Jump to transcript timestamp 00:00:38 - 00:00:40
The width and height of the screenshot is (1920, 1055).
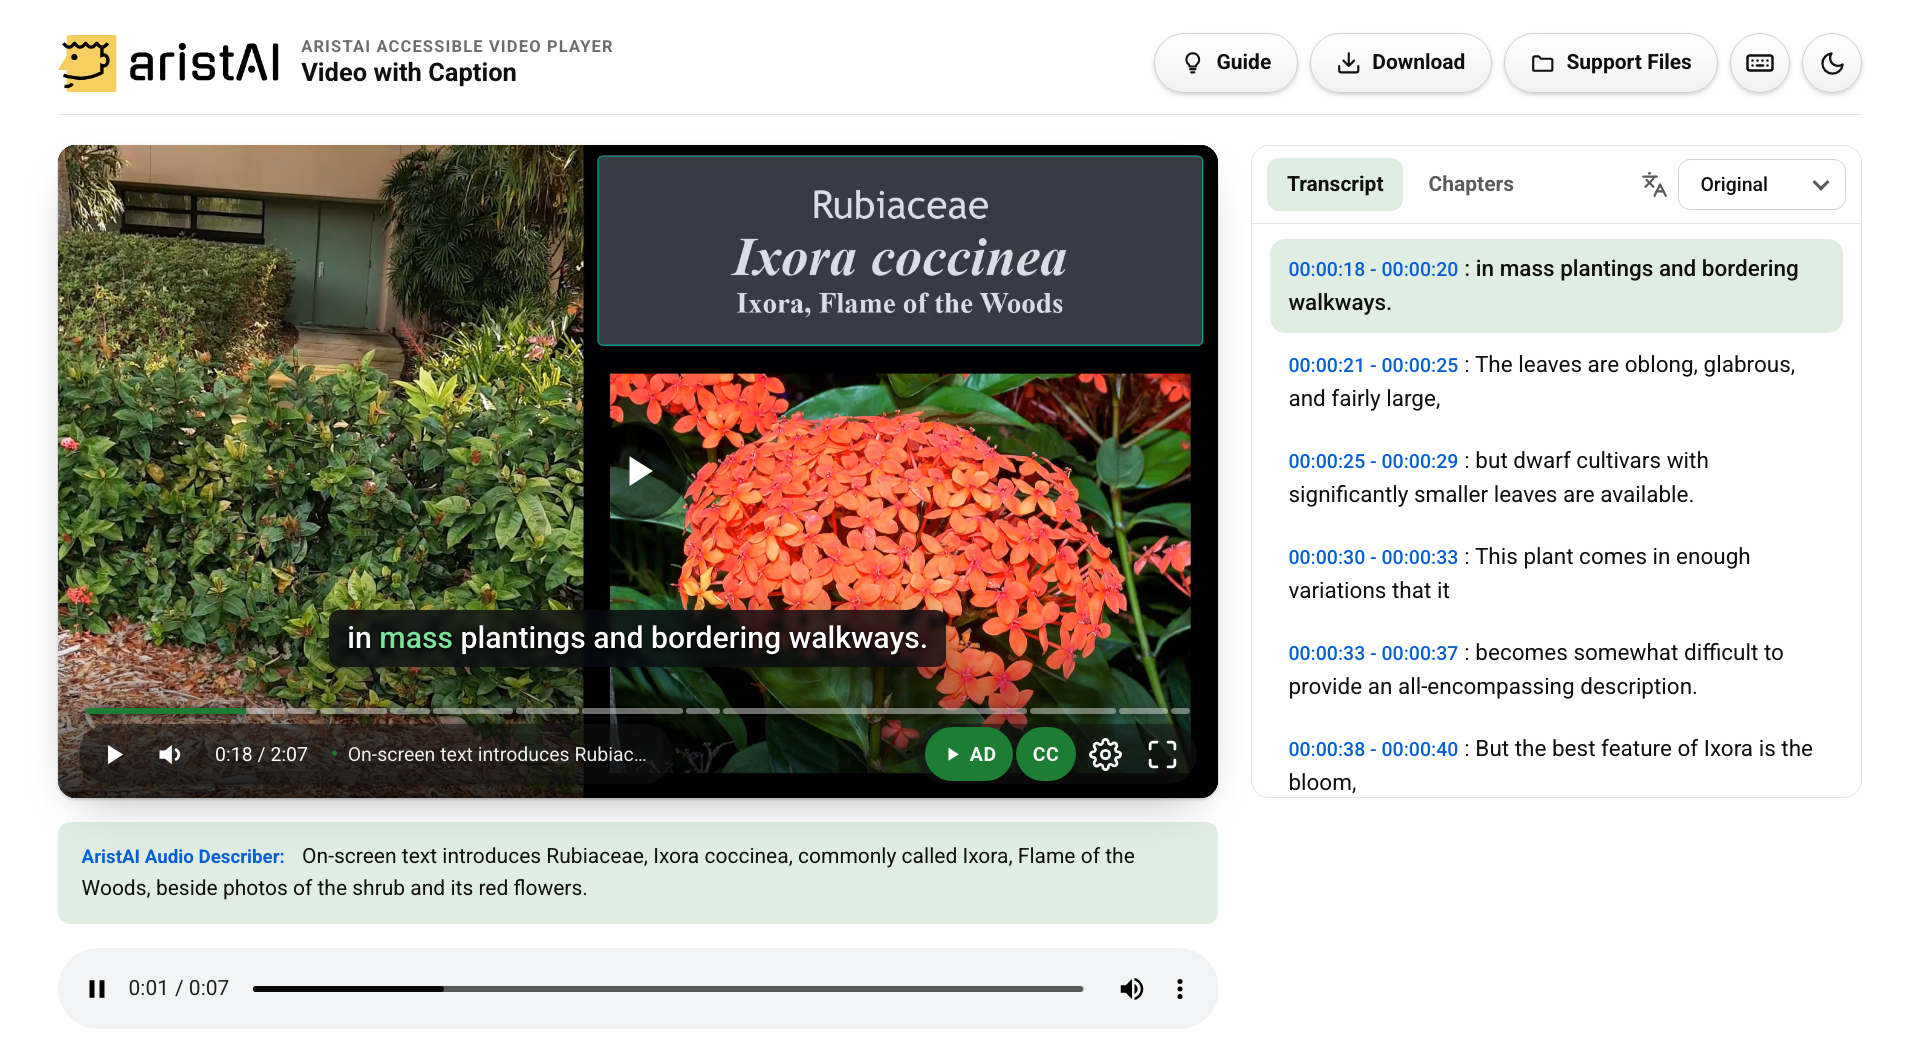pyautogui.click(x=1373, y=749)
